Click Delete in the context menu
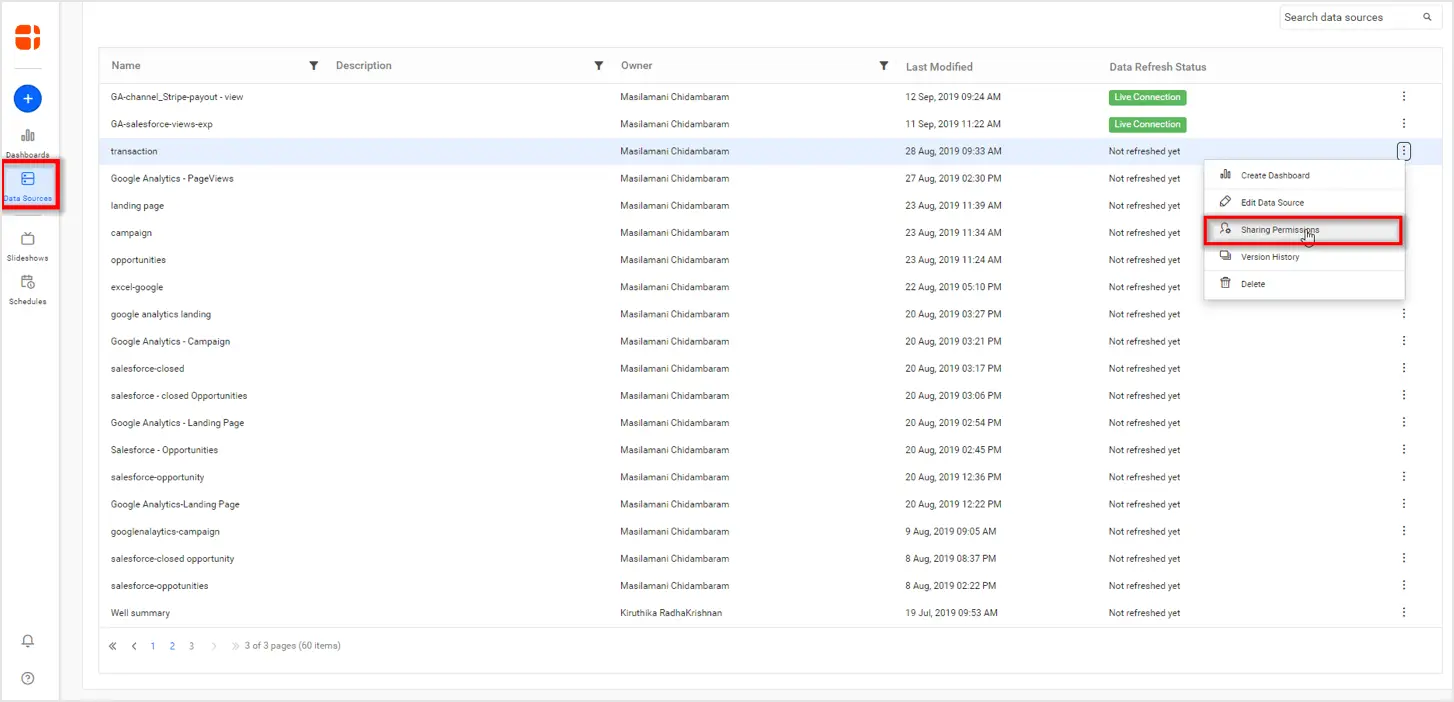 [x=1252, y=284]
